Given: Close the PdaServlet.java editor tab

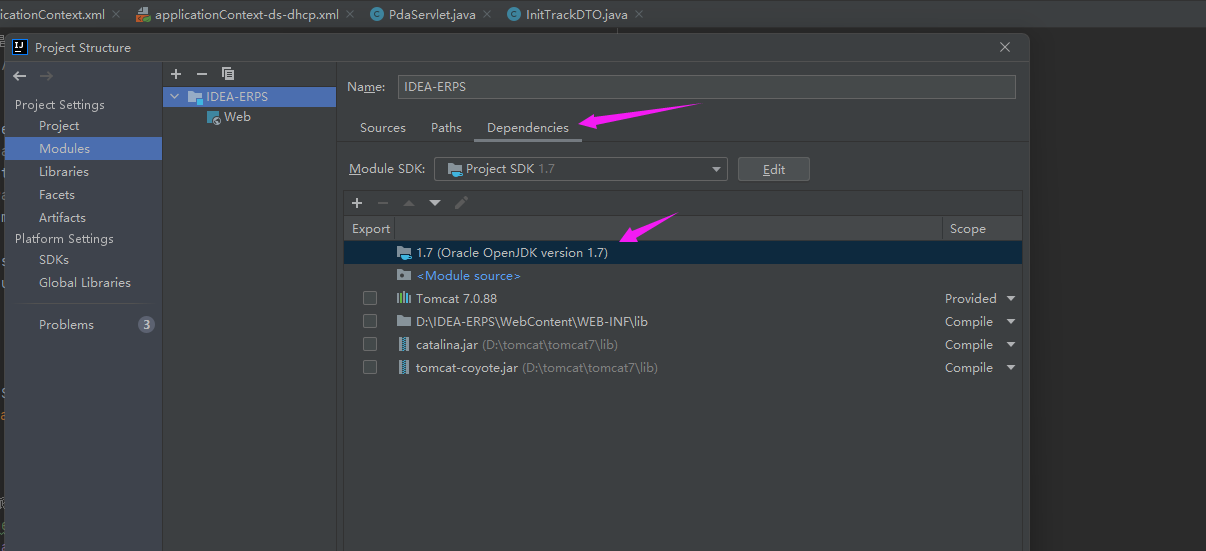Looking at the screenshot, I should 487,14.
